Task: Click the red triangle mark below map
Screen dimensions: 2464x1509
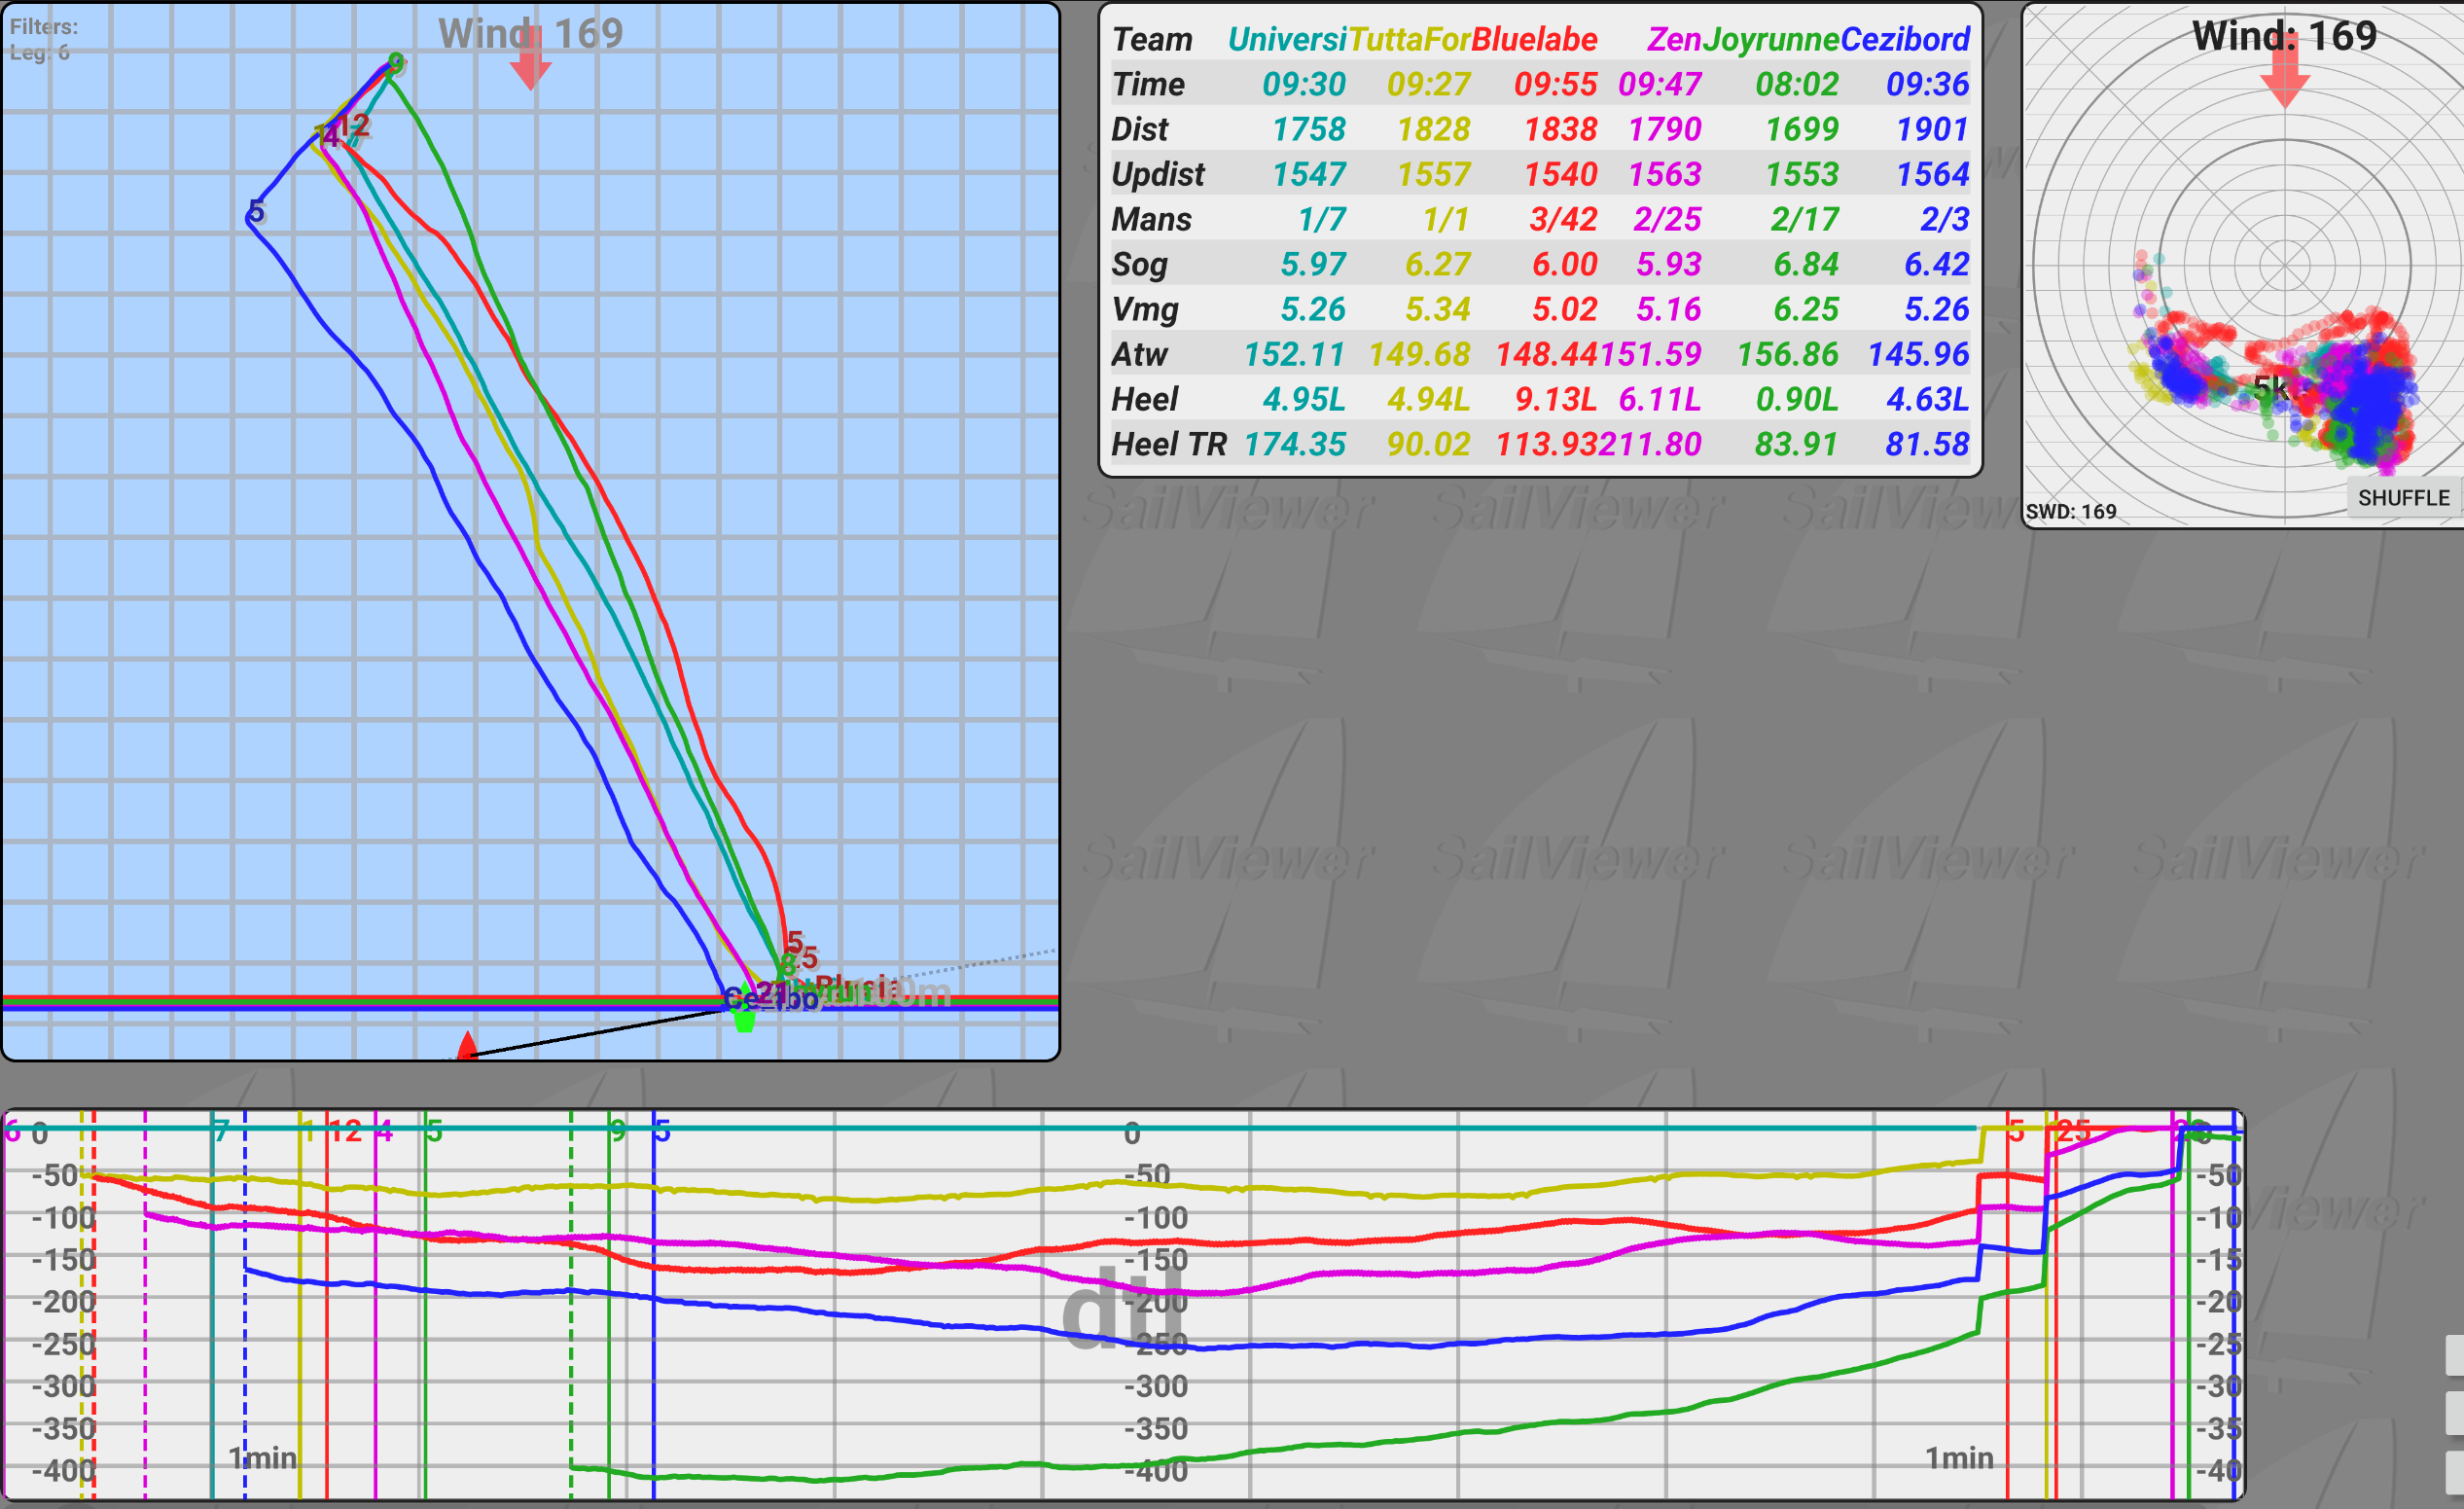Action: [x=467, y=1046]
